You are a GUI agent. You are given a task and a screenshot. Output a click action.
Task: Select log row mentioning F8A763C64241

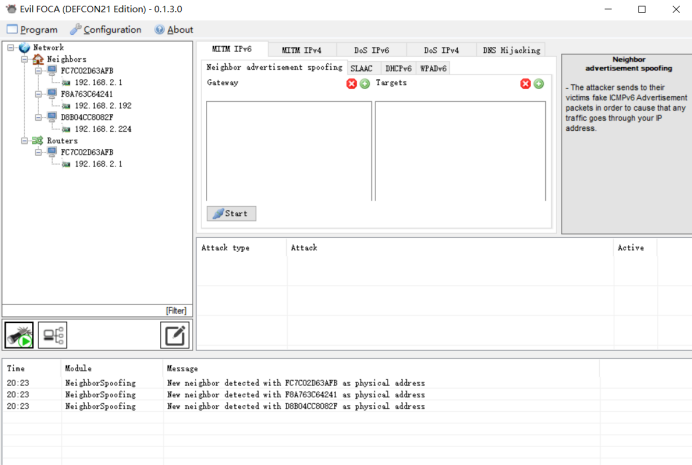[x=302, y=395]
